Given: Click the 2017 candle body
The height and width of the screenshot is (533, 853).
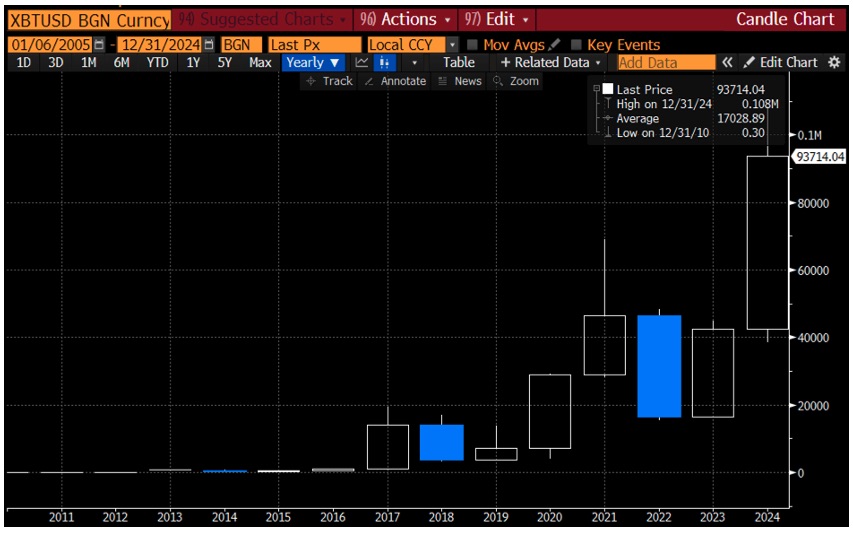Looking at the screenshot, I should pyautogui.click(x=388, y=447).
